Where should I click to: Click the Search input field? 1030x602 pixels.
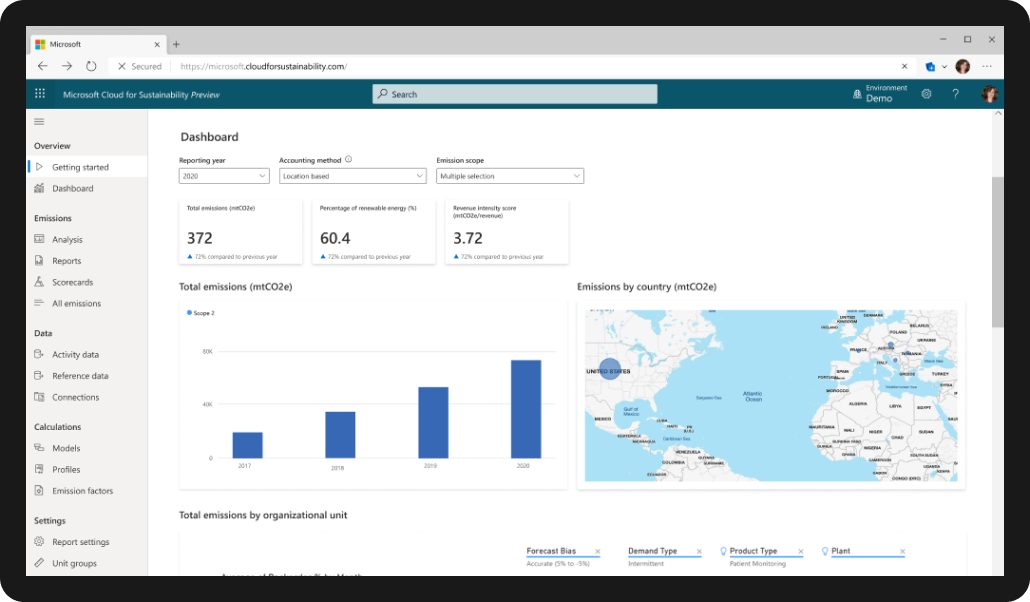pyautogui.click(x=515, y=94)
